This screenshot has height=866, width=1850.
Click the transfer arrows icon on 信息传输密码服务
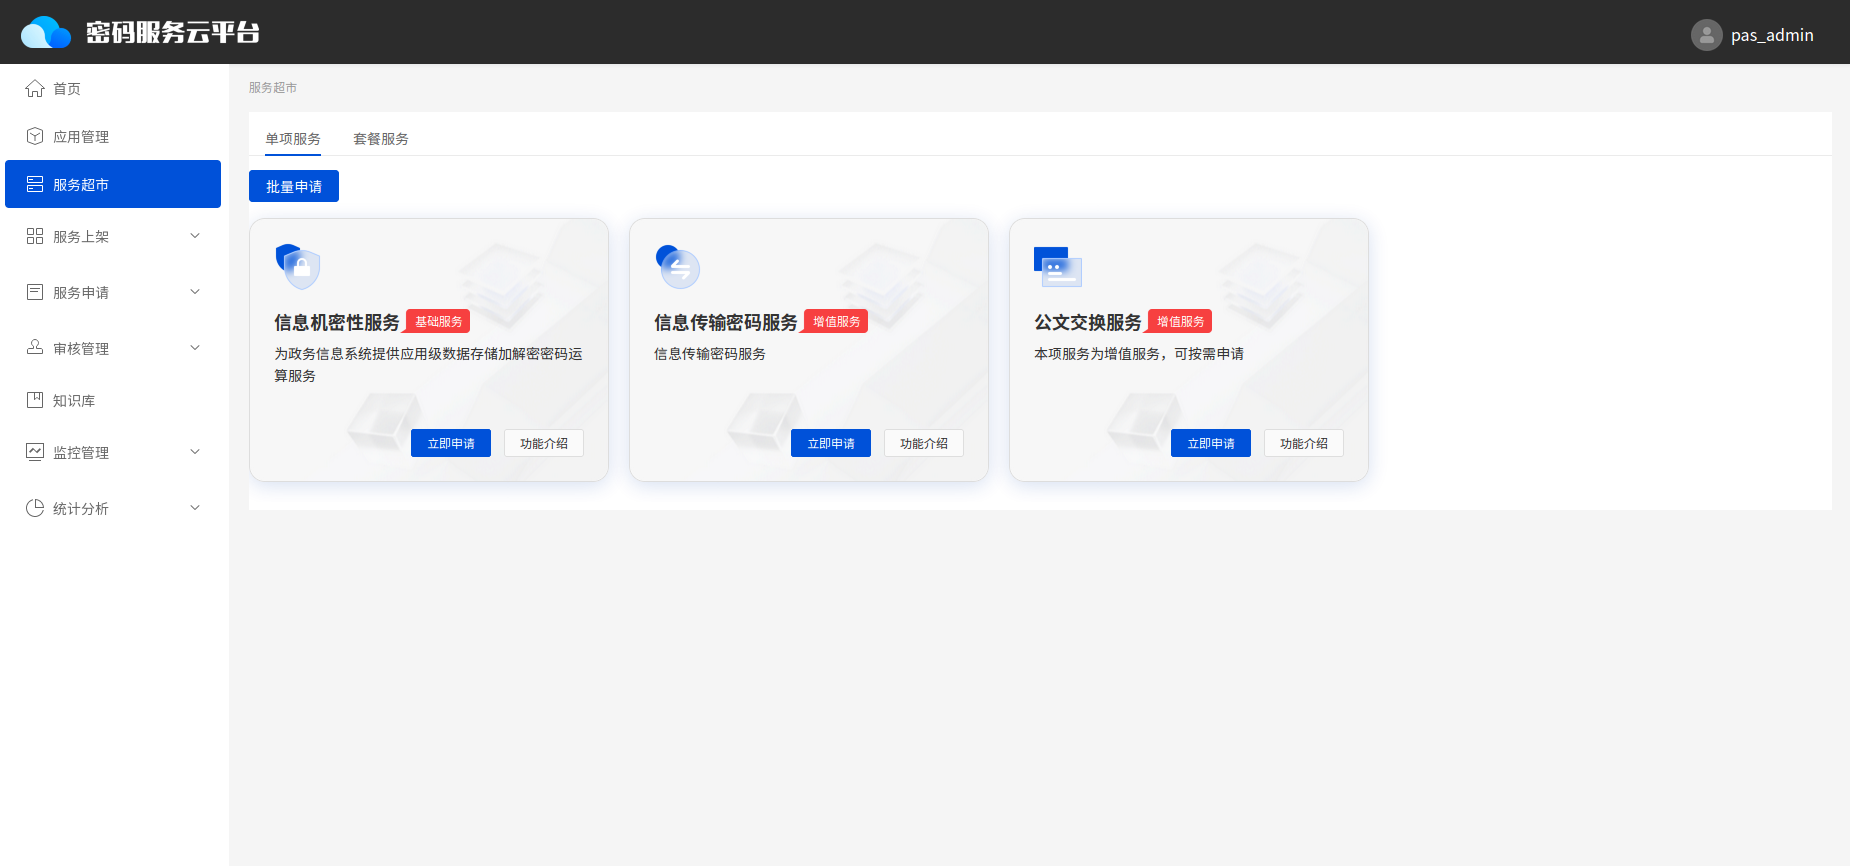678,266
